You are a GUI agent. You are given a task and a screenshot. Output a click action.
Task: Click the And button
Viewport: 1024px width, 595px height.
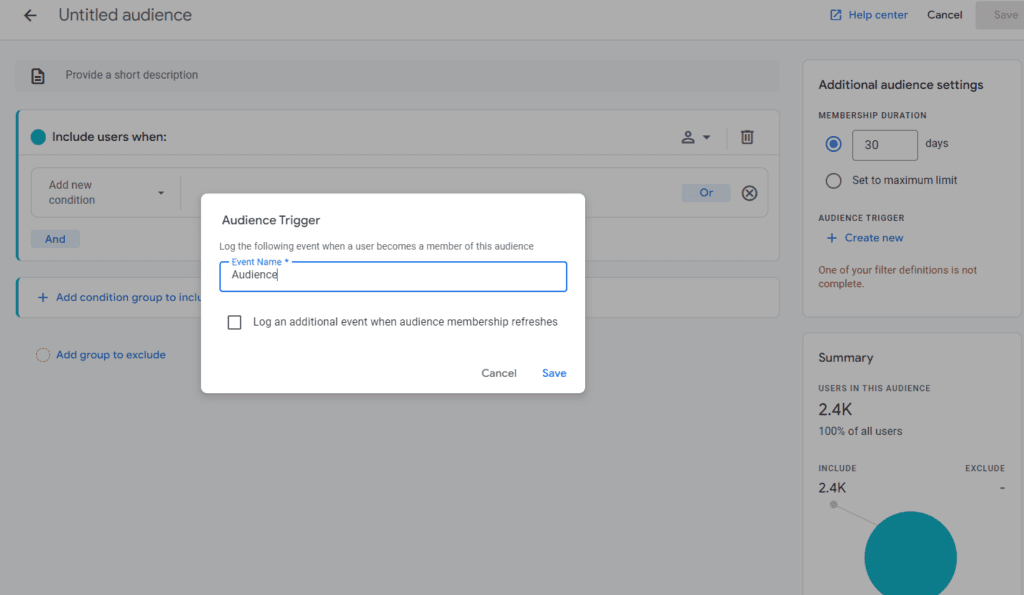click(x=55, y=239)
